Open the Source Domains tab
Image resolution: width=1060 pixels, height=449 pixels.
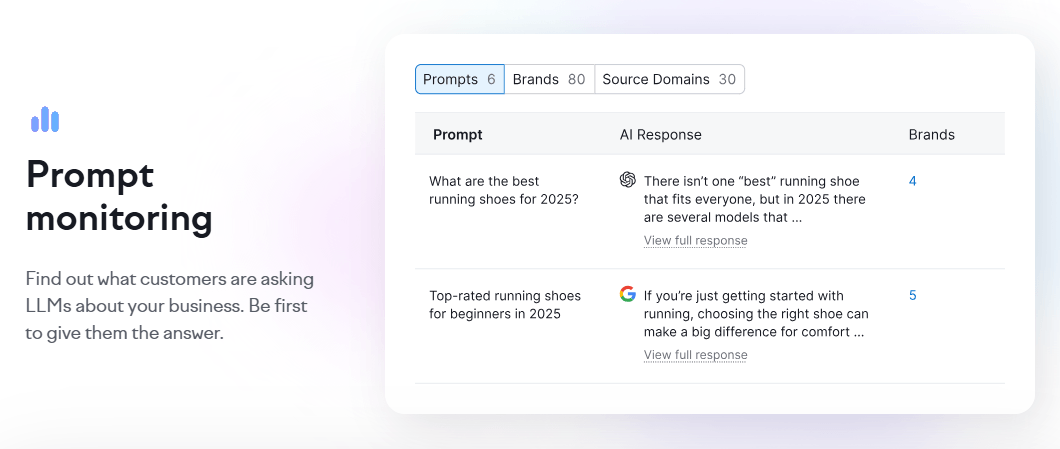[669, 79]
